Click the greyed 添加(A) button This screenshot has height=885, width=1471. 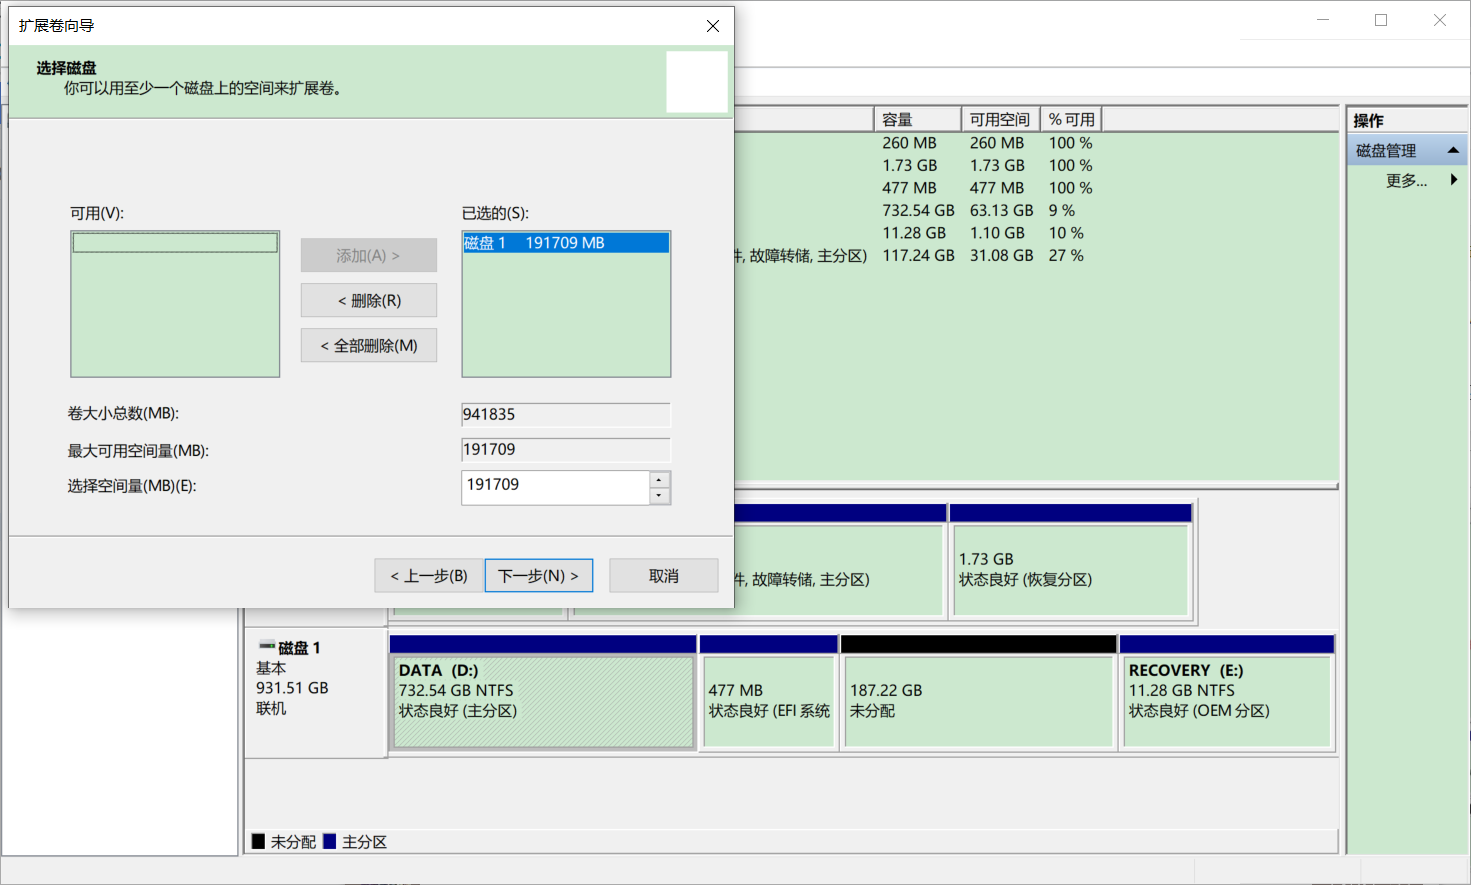(x=369, y=255)
